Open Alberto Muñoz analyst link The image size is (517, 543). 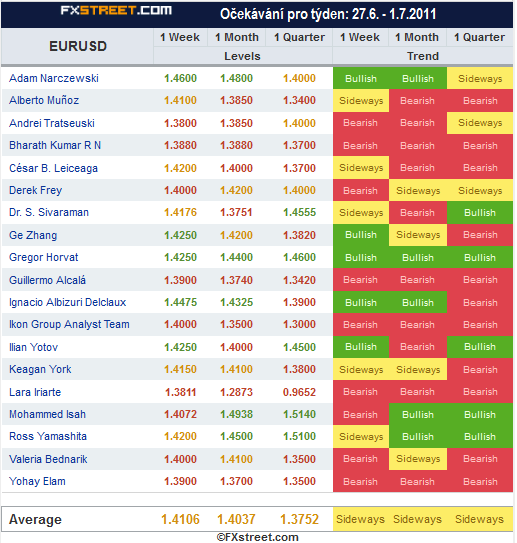click(44, 100)
